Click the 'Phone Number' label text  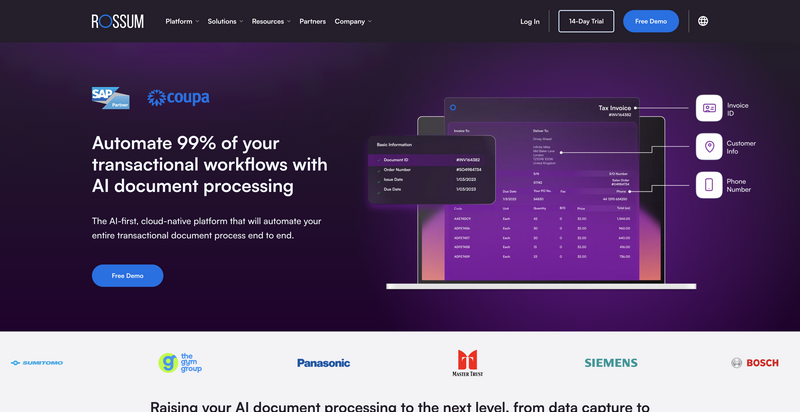738,185
